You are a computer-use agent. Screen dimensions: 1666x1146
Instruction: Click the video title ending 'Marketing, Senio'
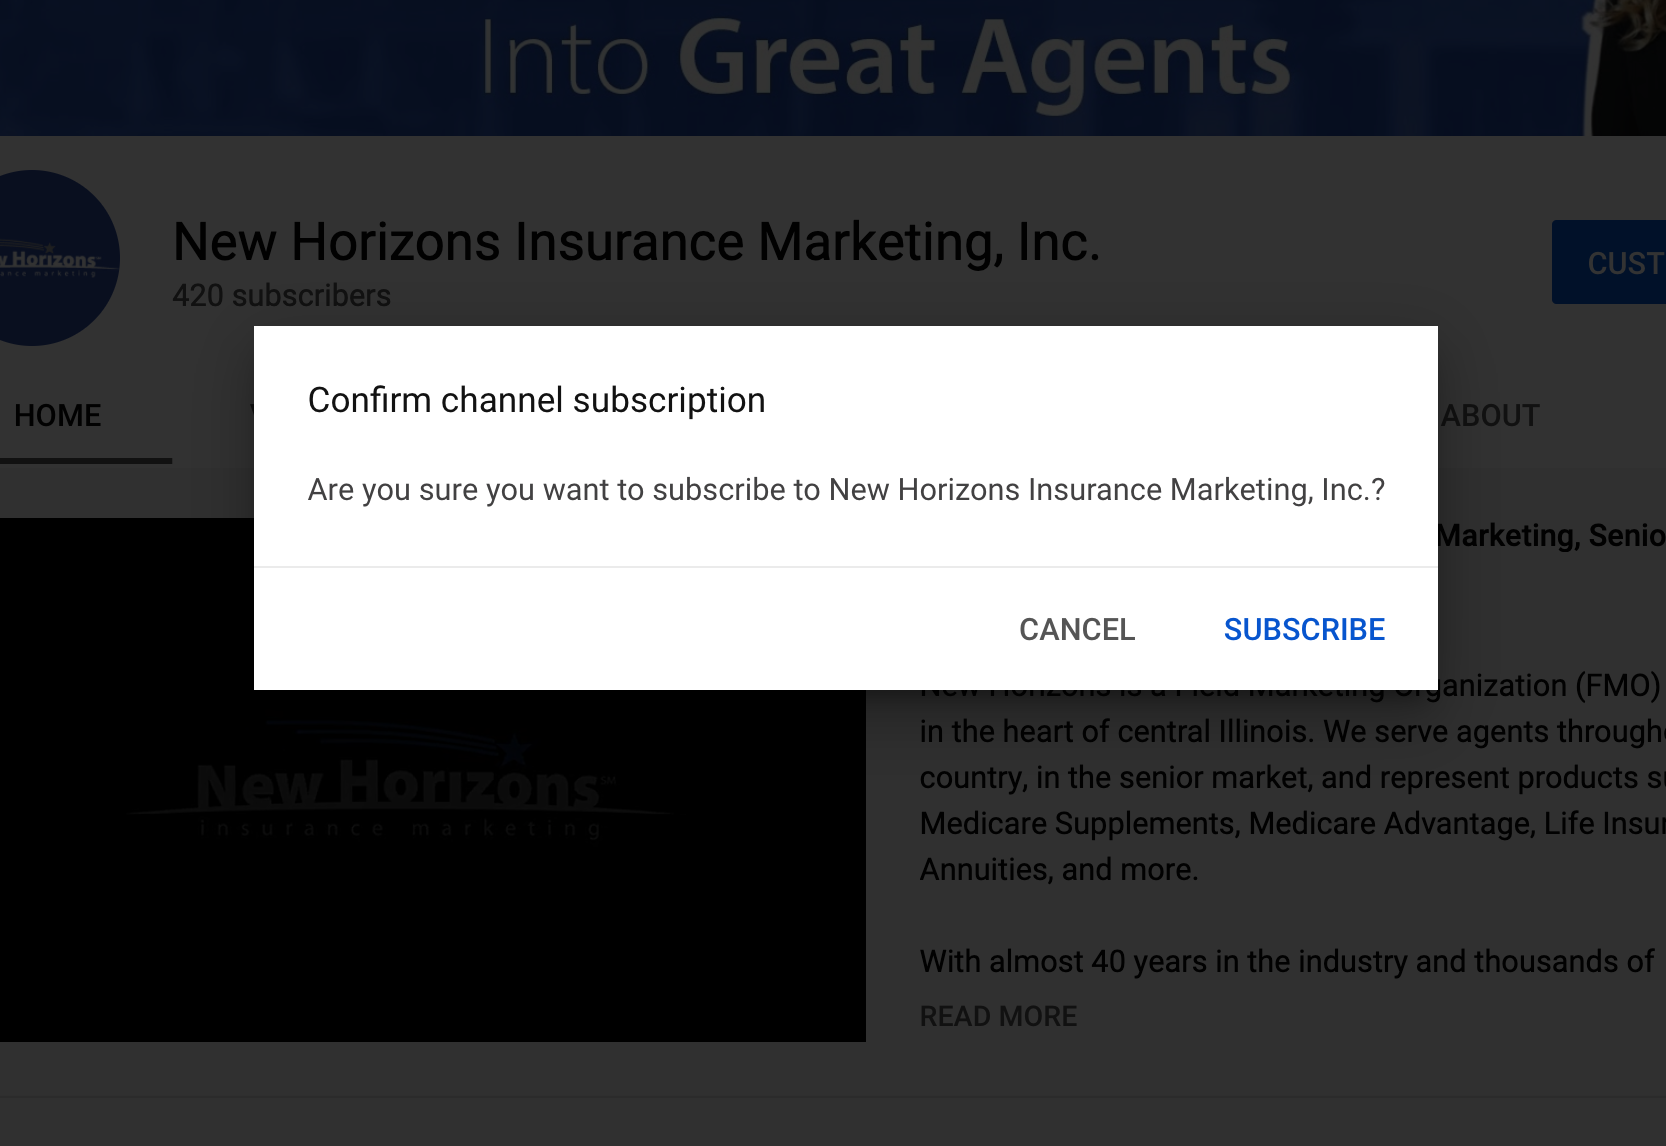point(1552,536)
